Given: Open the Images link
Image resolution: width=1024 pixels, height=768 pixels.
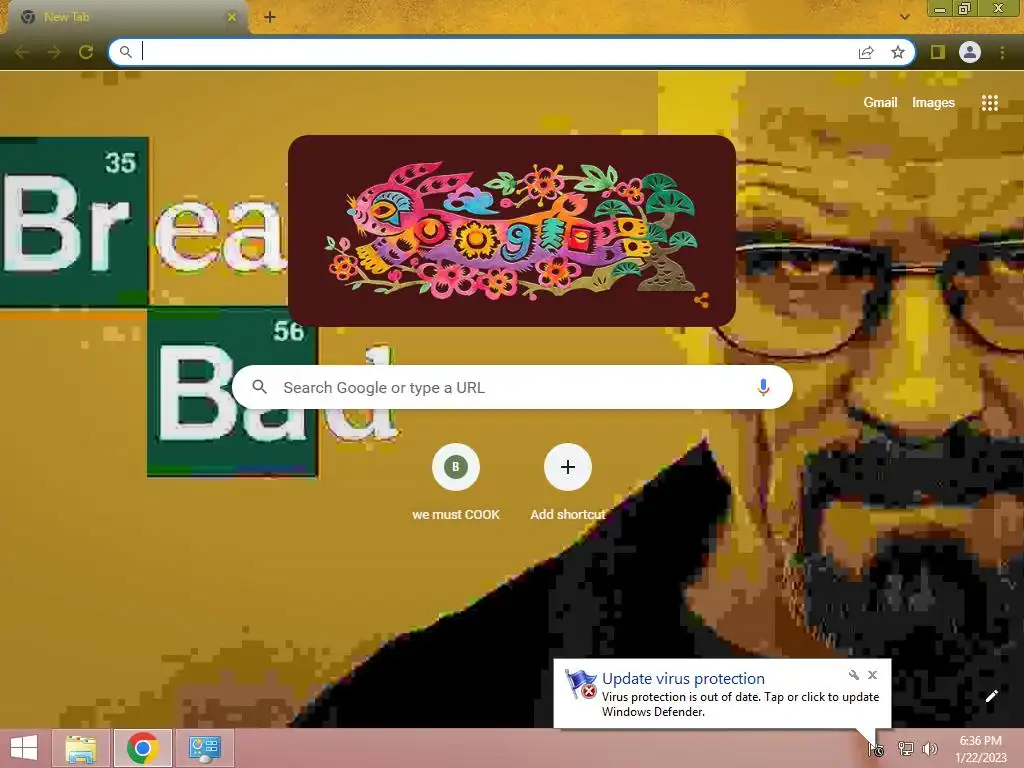Looking at the screenshot, I should pyautogui.click(x=933, y=103).
